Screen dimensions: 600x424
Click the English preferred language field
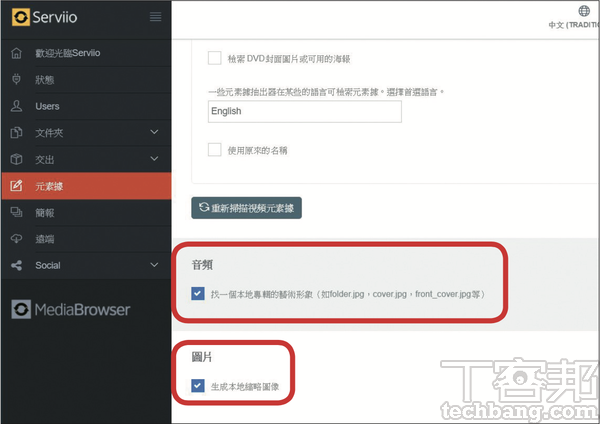[304, 112]
